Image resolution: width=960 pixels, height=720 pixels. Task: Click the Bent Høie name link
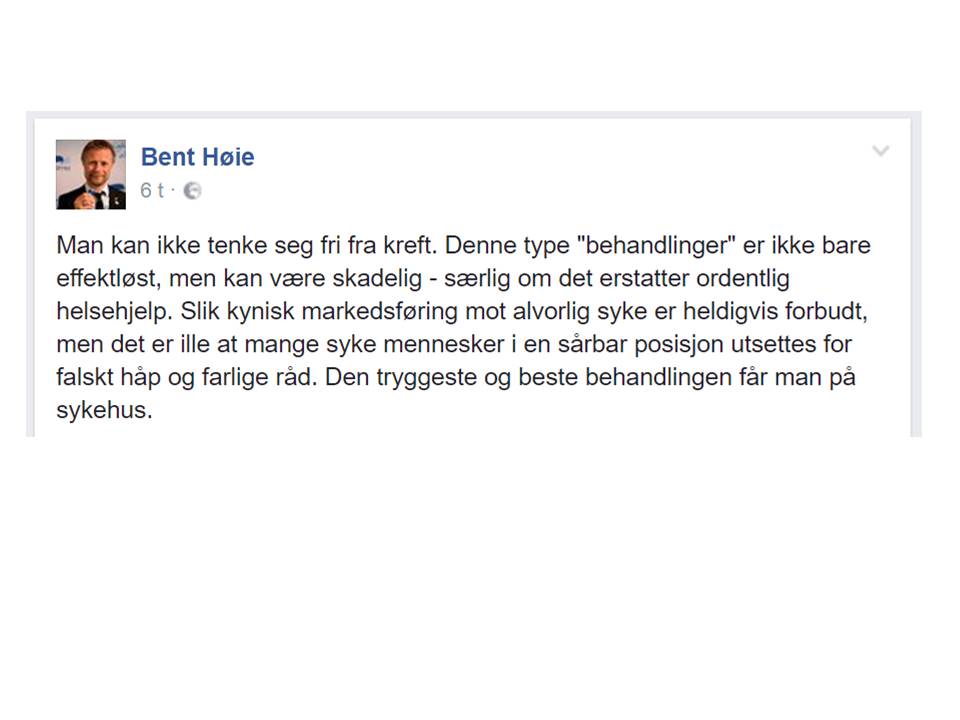pos(197,157)
